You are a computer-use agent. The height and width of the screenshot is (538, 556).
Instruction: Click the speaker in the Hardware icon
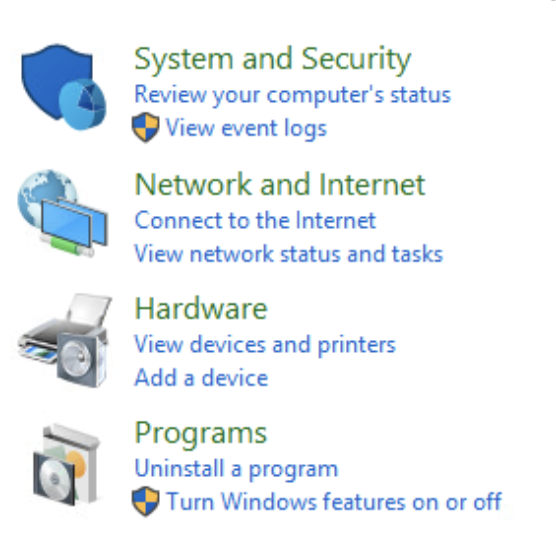tap(81, 359)
